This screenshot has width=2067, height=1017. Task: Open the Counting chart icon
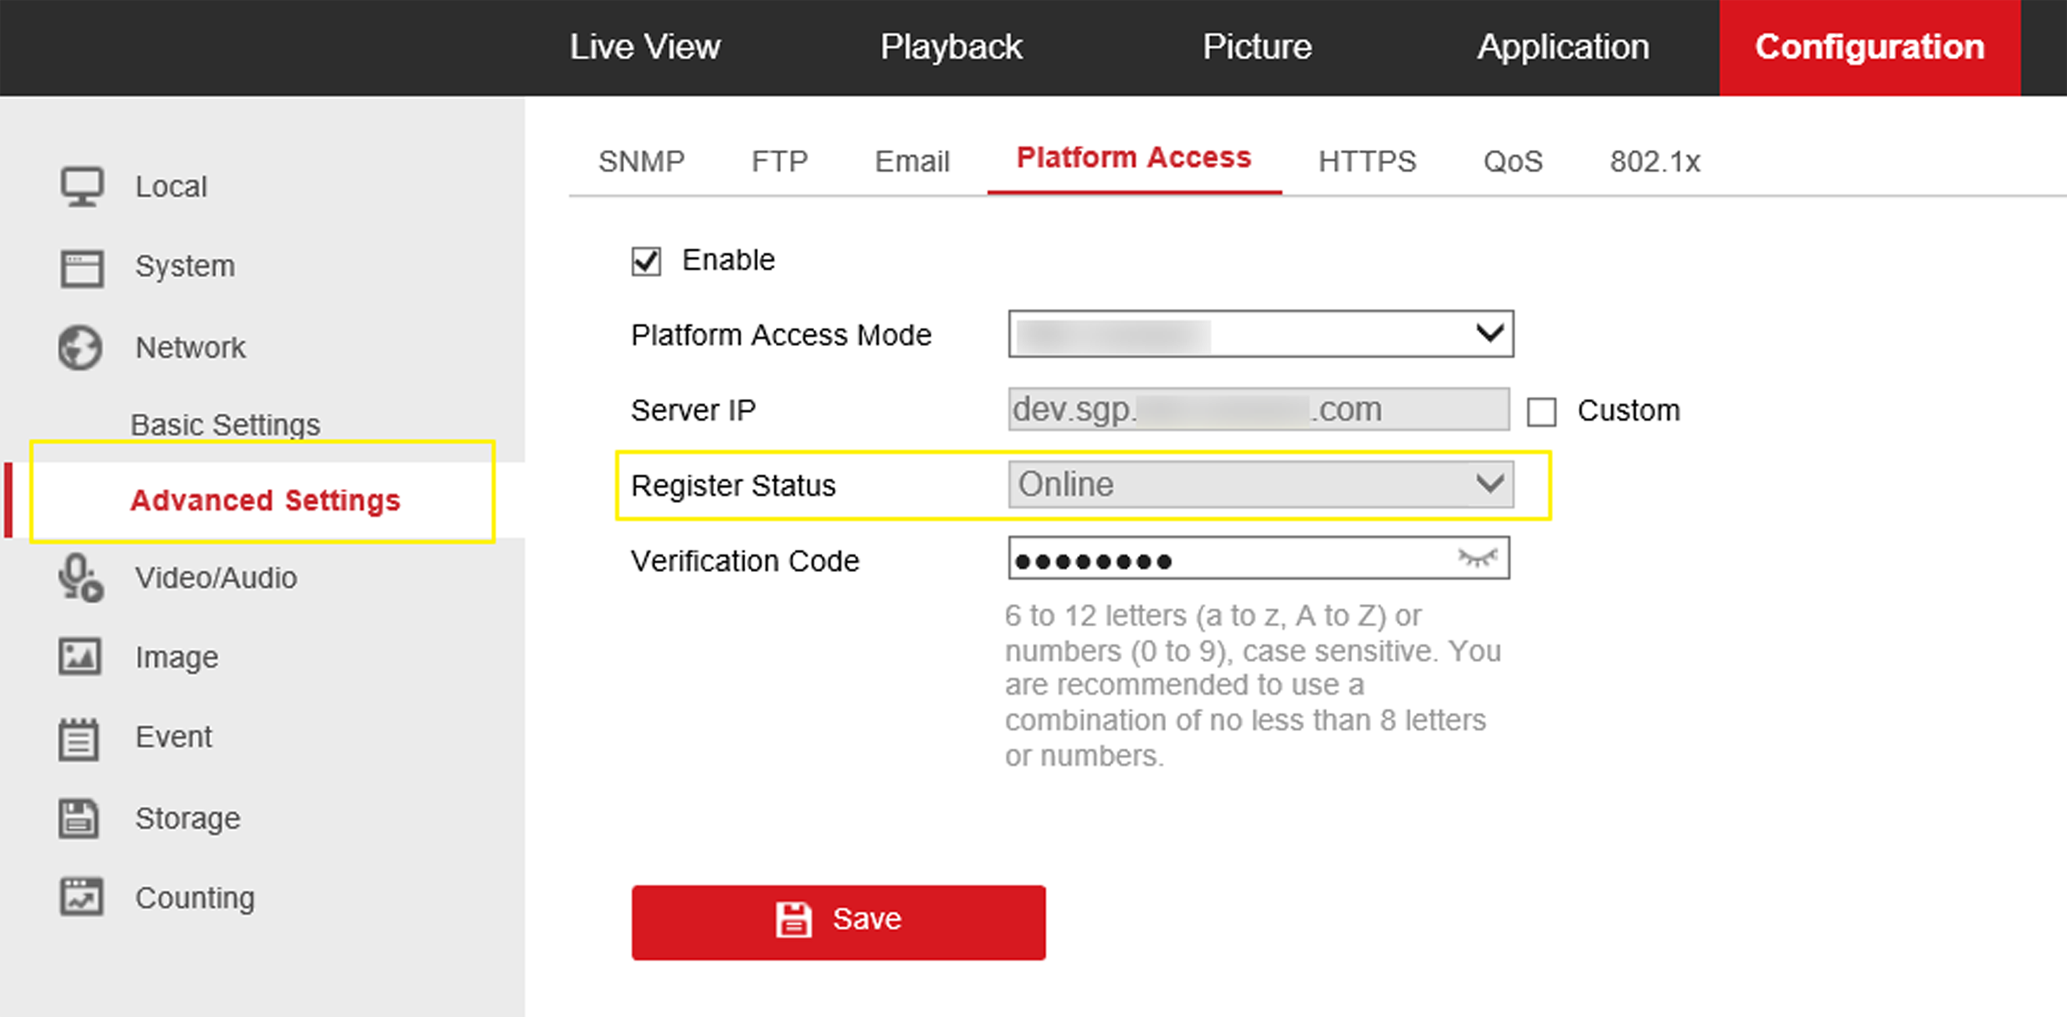(x=81, y=897)
